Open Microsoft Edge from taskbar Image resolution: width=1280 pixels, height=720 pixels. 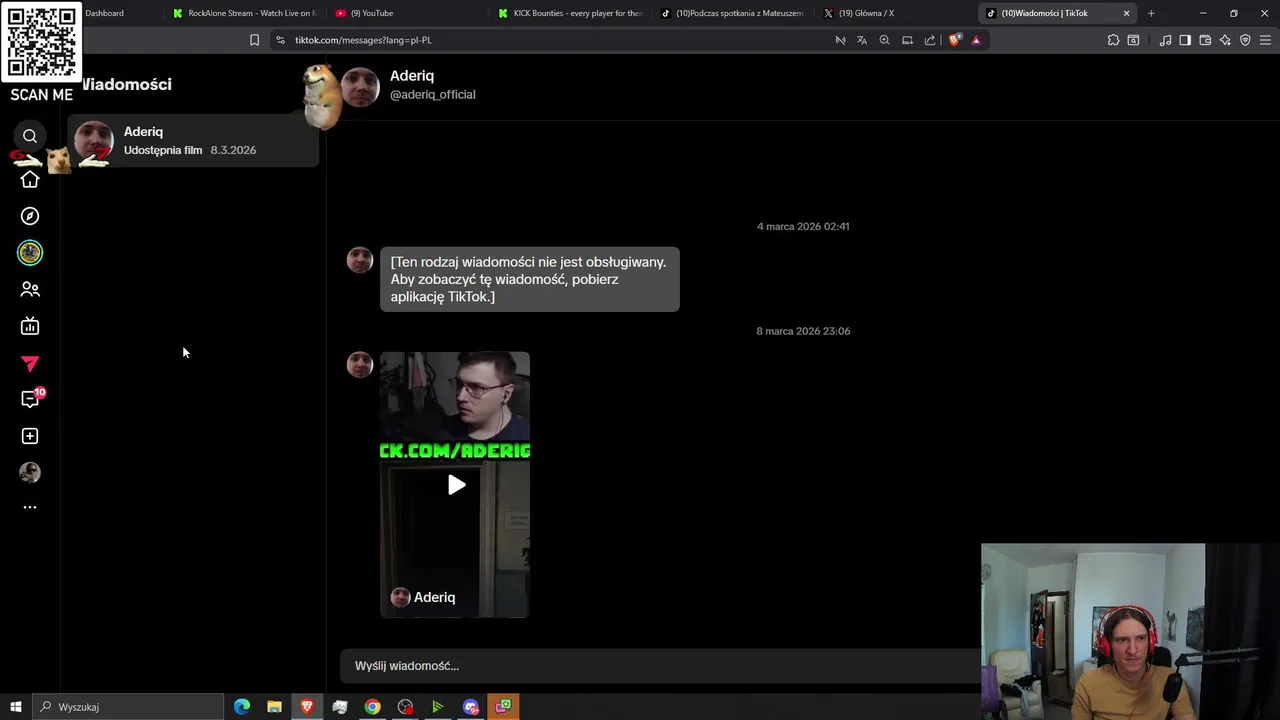coord(242,707)
